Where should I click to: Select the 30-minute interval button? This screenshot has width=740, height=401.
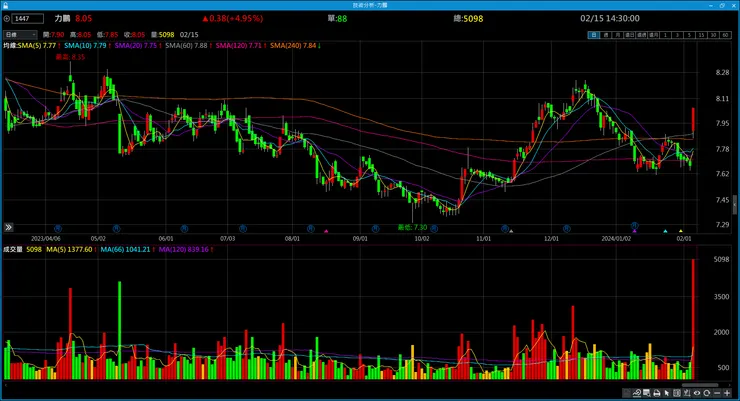(x=713, y=35)
